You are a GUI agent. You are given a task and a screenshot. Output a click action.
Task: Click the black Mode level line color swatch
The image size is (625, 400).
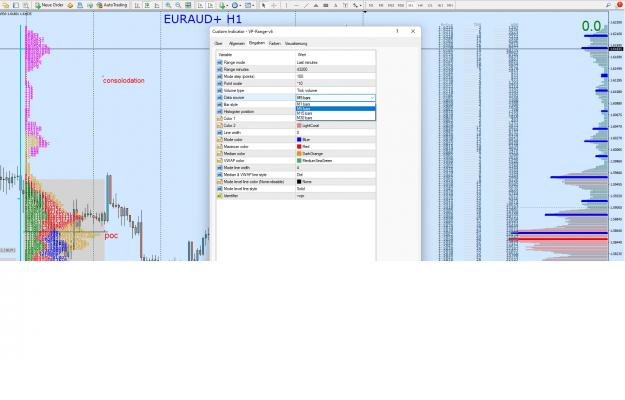299,182
